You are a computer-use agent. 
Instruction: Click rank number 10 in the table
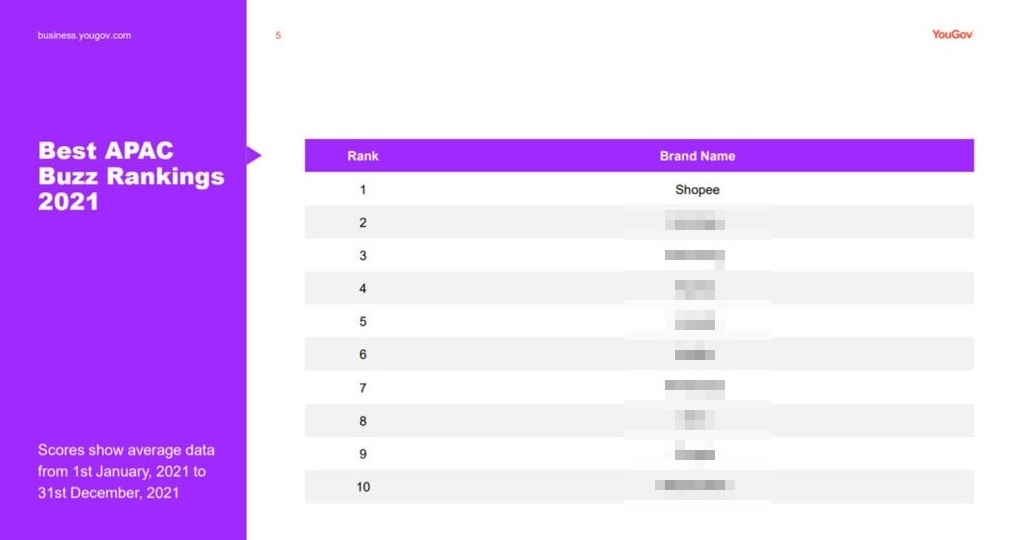click(363, 487)
